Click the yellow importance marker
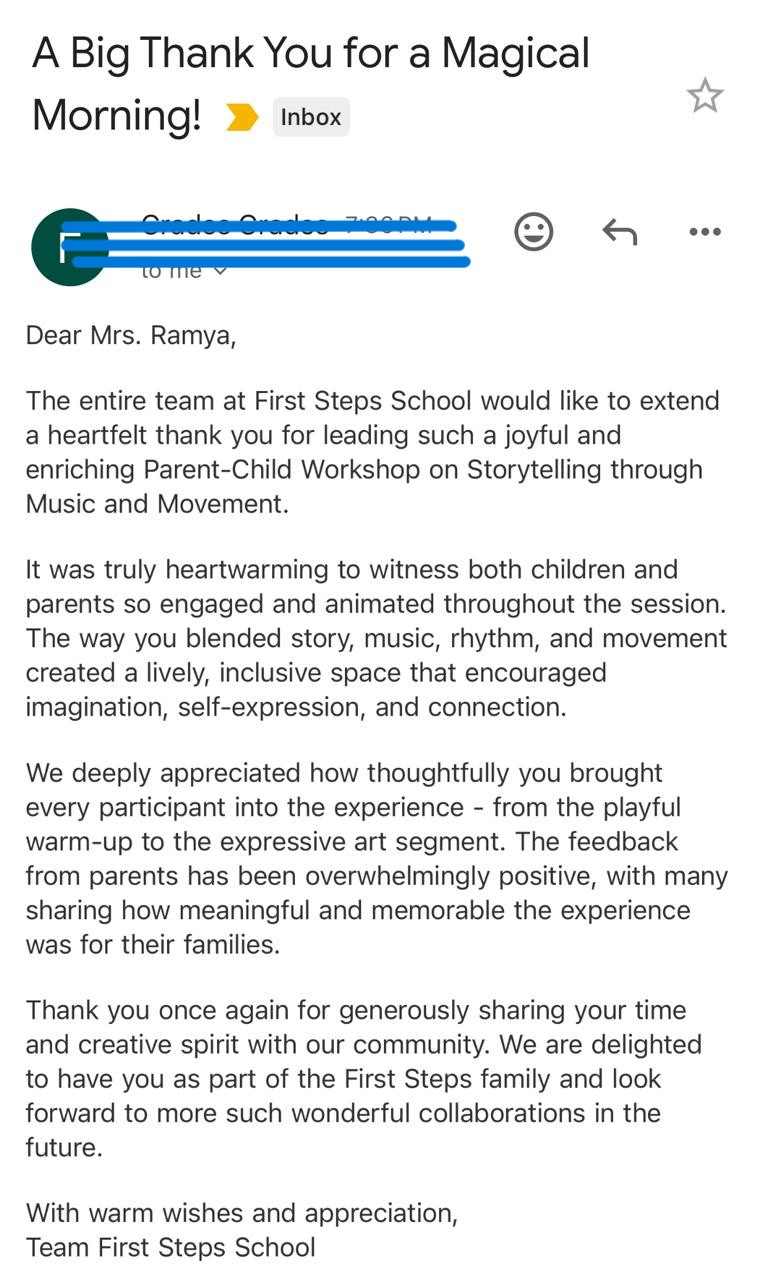The image size is (760, 1280). pyautogui.click(x=241, y=117)
